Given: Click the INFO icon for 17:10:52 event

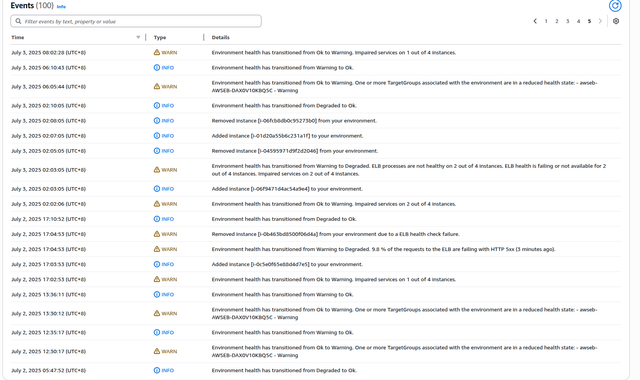Looking at the screenshot, I should [157, 219].
